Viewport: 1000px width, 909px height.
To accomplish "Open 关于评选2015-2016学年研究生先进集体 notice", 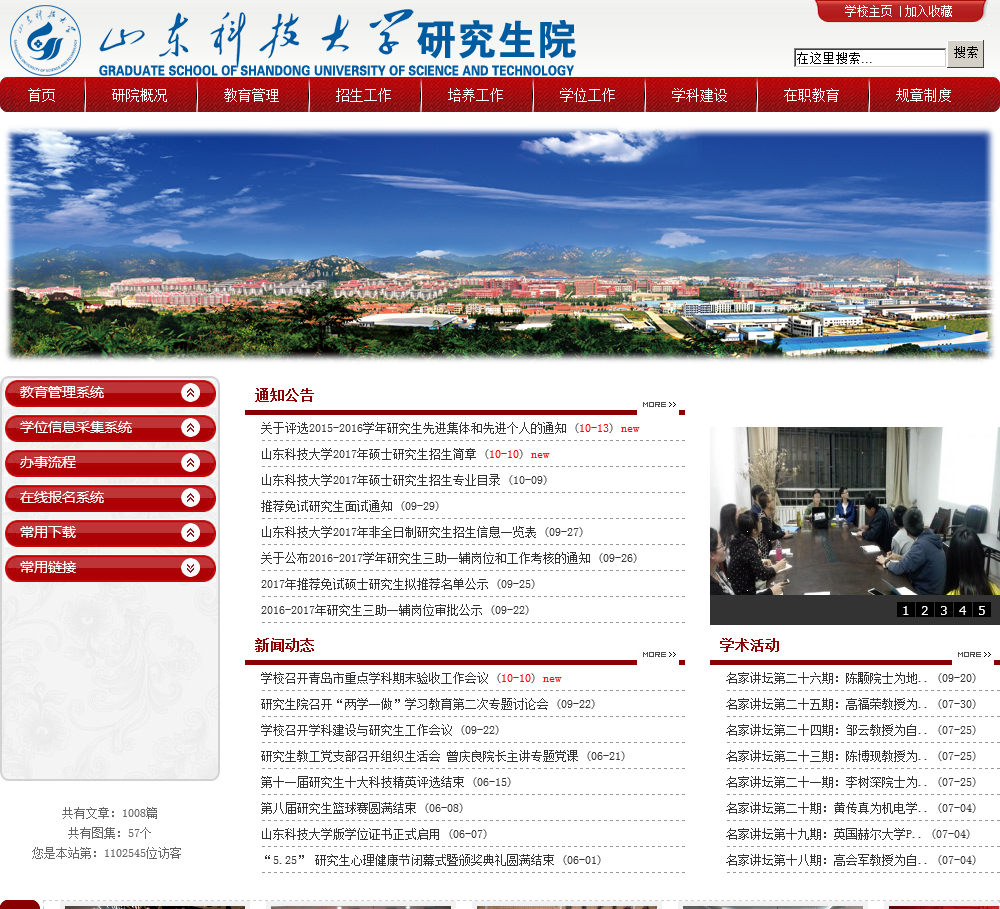I will [413, 428].
